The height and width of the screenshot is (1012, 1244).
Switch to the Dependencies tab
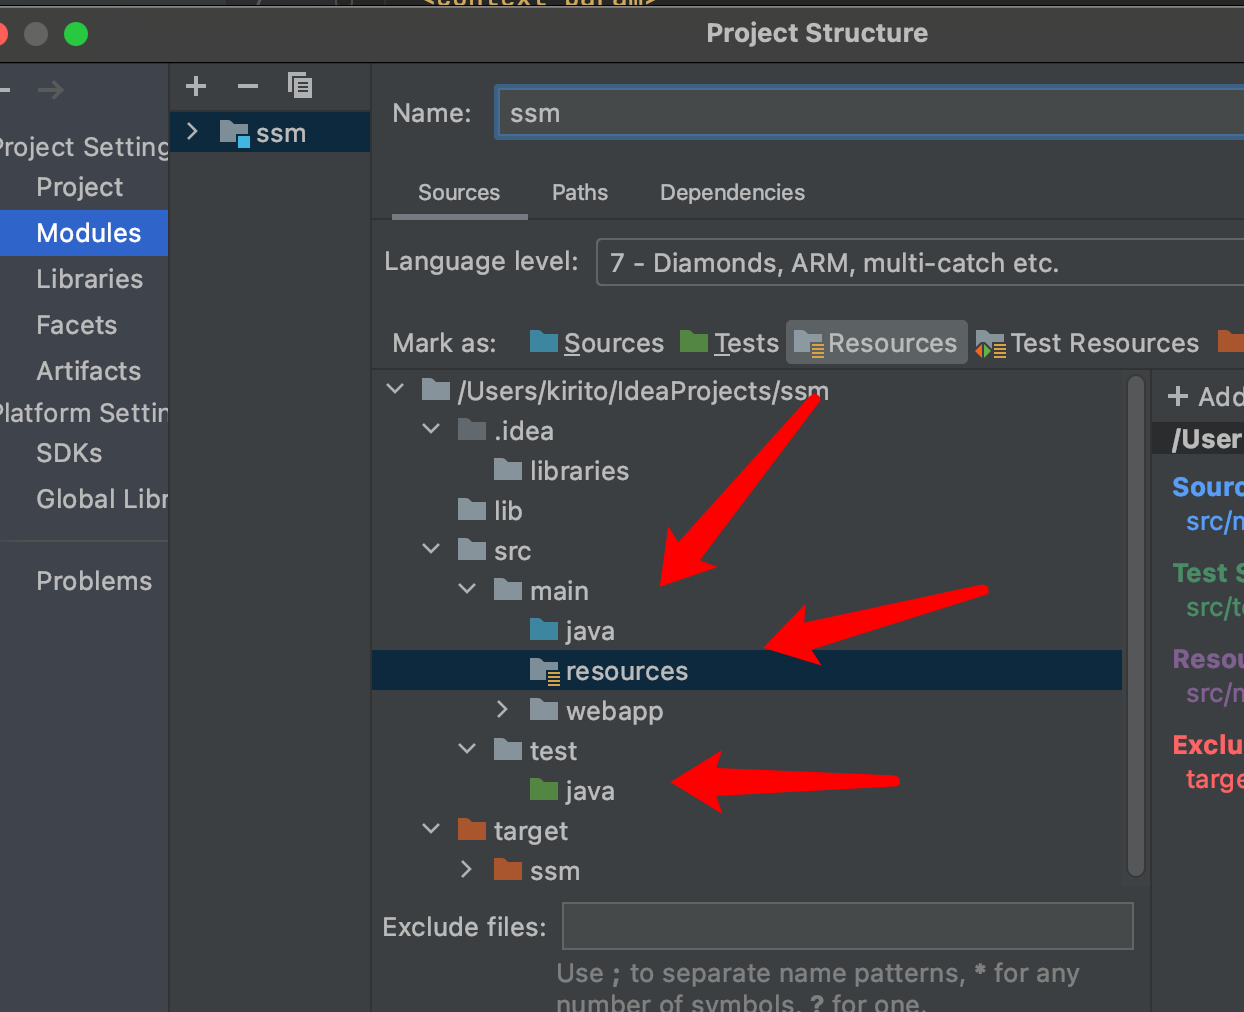pyautogui.click(x=732, y=192)
